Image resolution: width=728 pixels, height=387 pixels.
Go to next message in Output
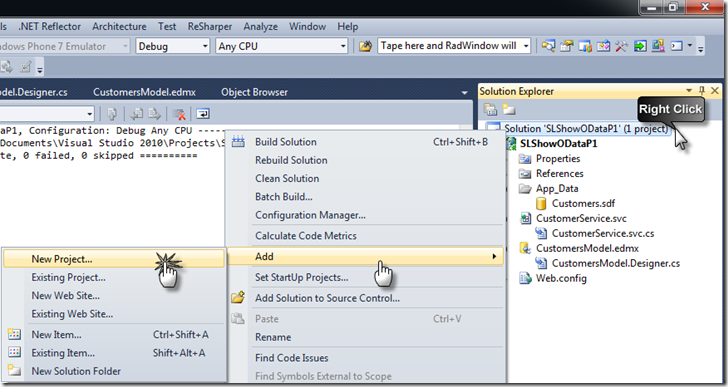point(154,114)
